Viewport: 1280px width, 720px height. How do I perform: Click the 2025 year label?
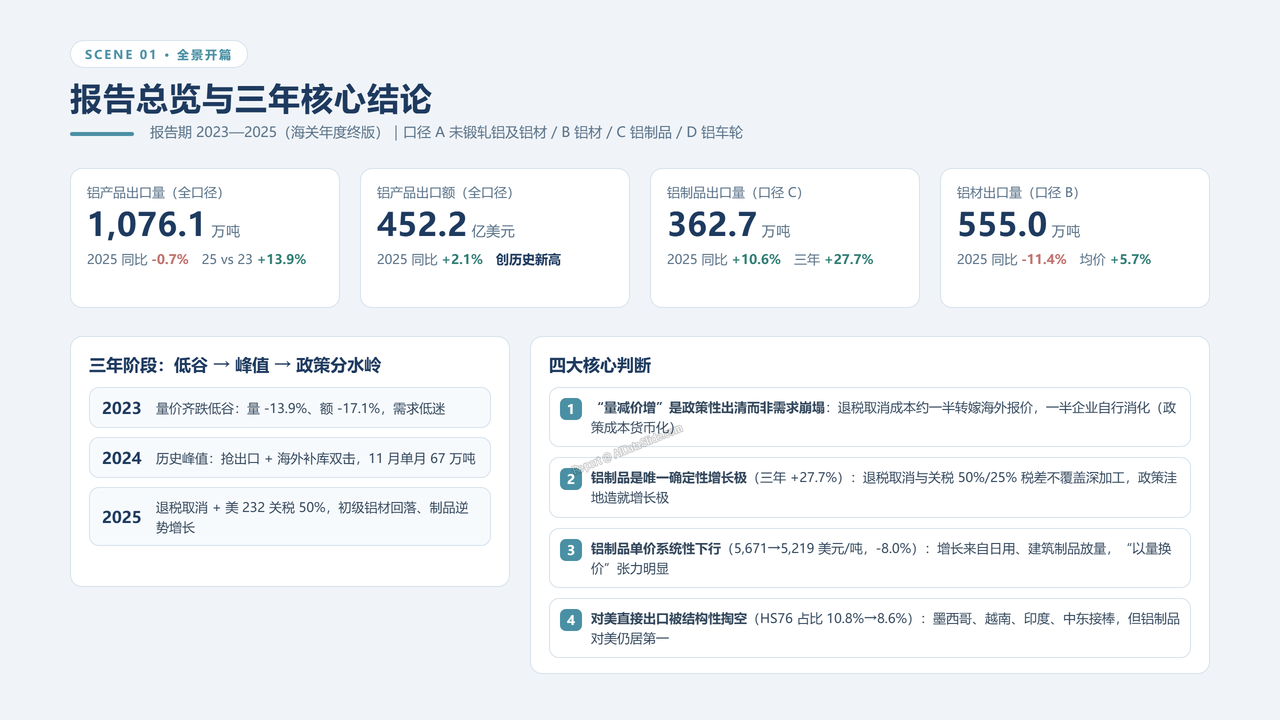(122, 517)
